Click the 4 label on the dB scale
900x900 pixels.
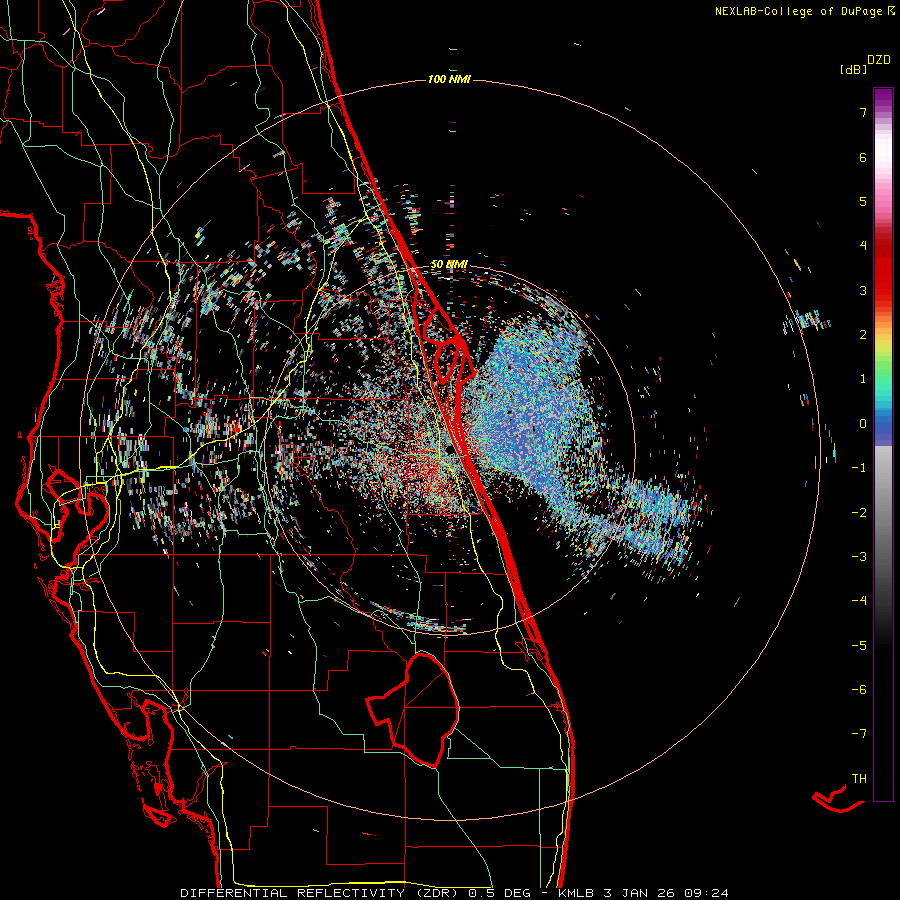(863, 246)
